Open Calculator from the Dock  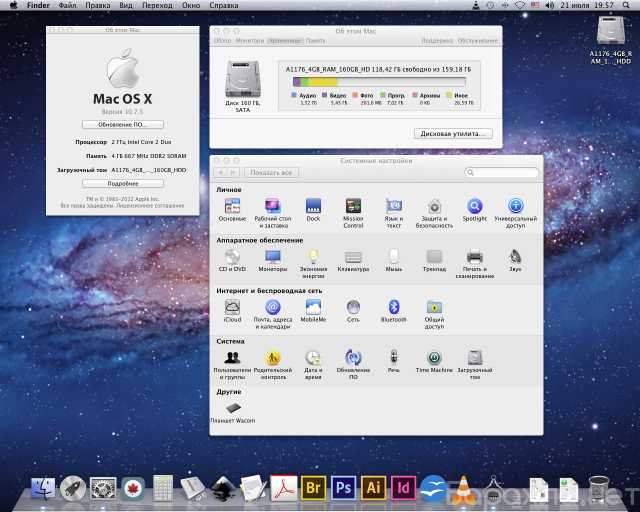(163, 488)
